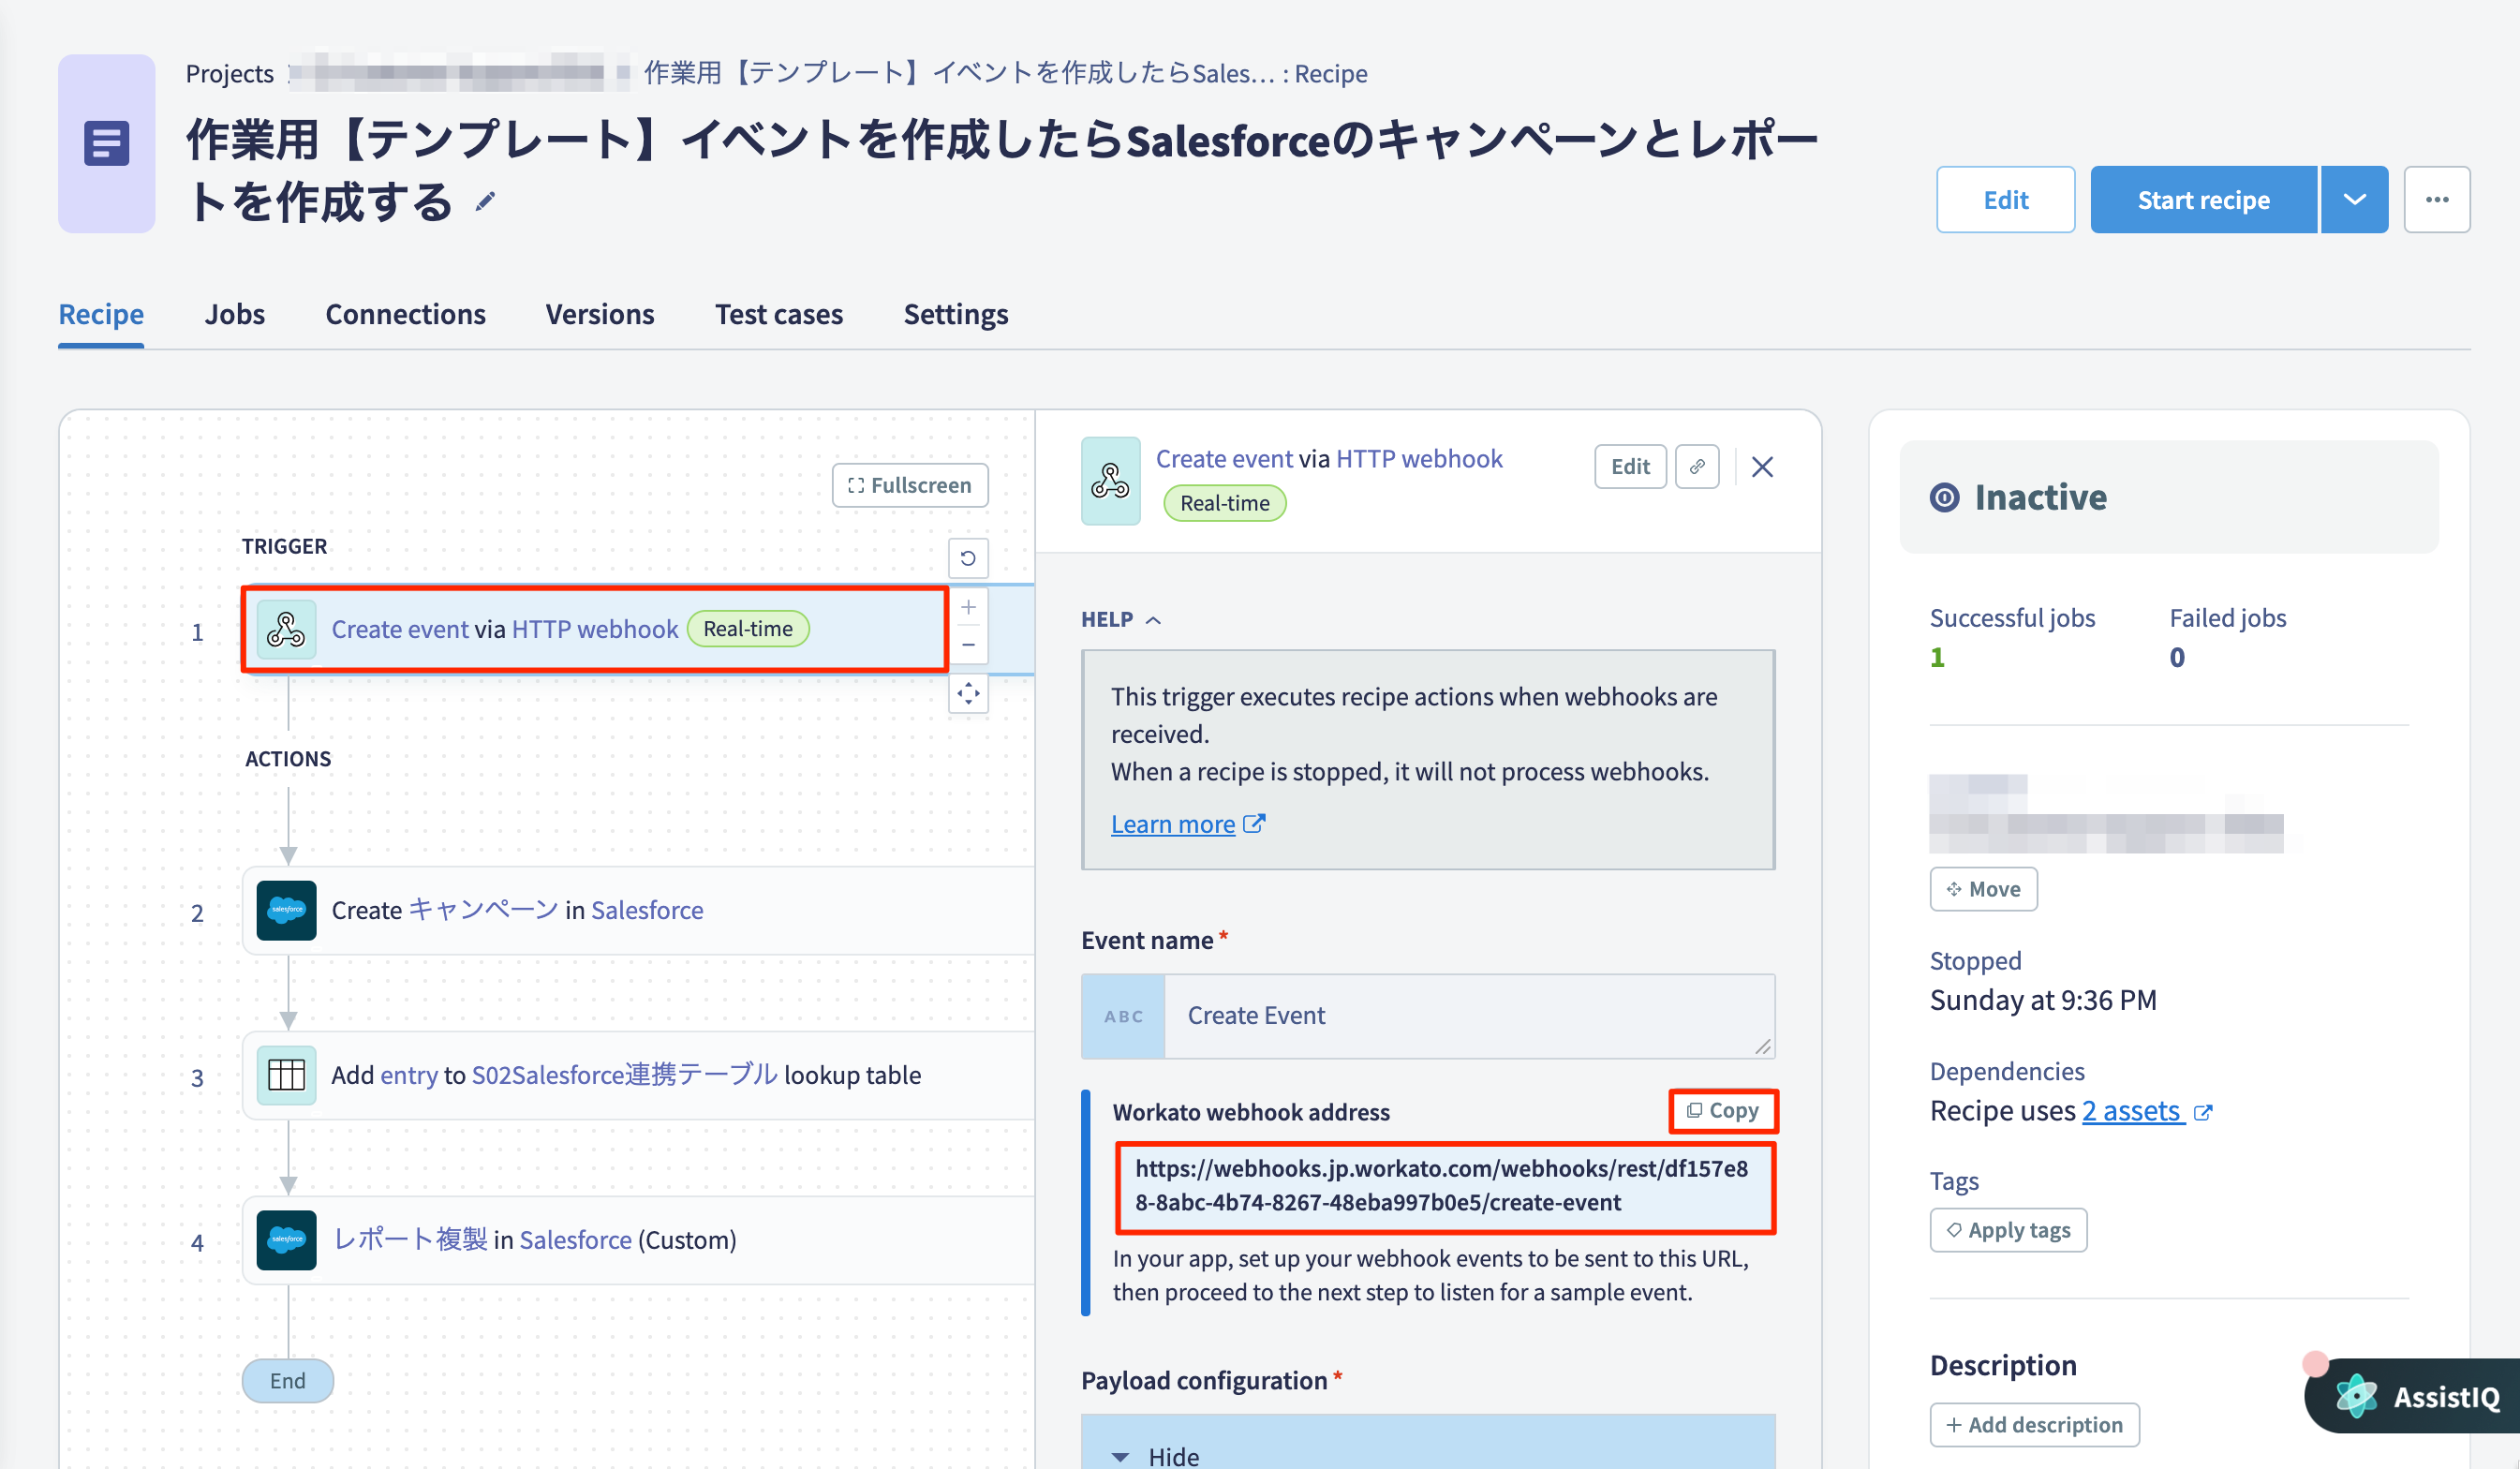Click the webhook URL text
The width and height of the screenshot is (2520, 1469).
click(1441, 1185)
